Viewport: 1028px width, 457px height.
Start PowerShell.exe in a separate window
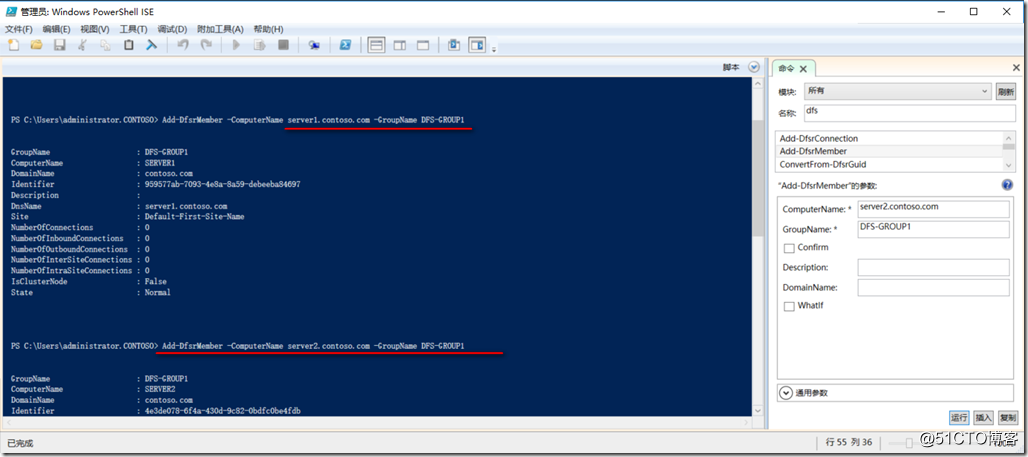345,45
